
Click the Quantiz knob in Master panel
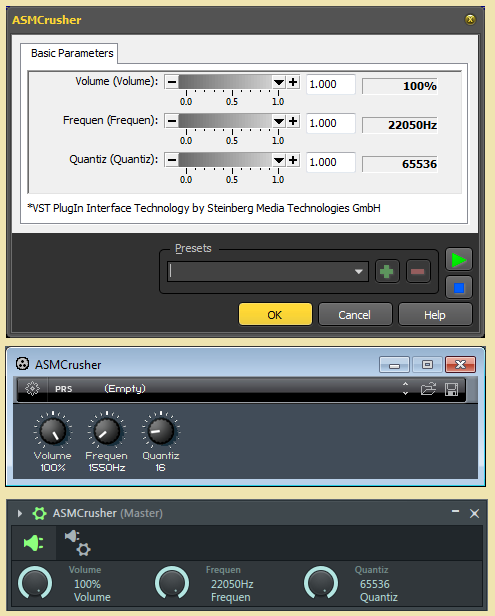point(321,583)
